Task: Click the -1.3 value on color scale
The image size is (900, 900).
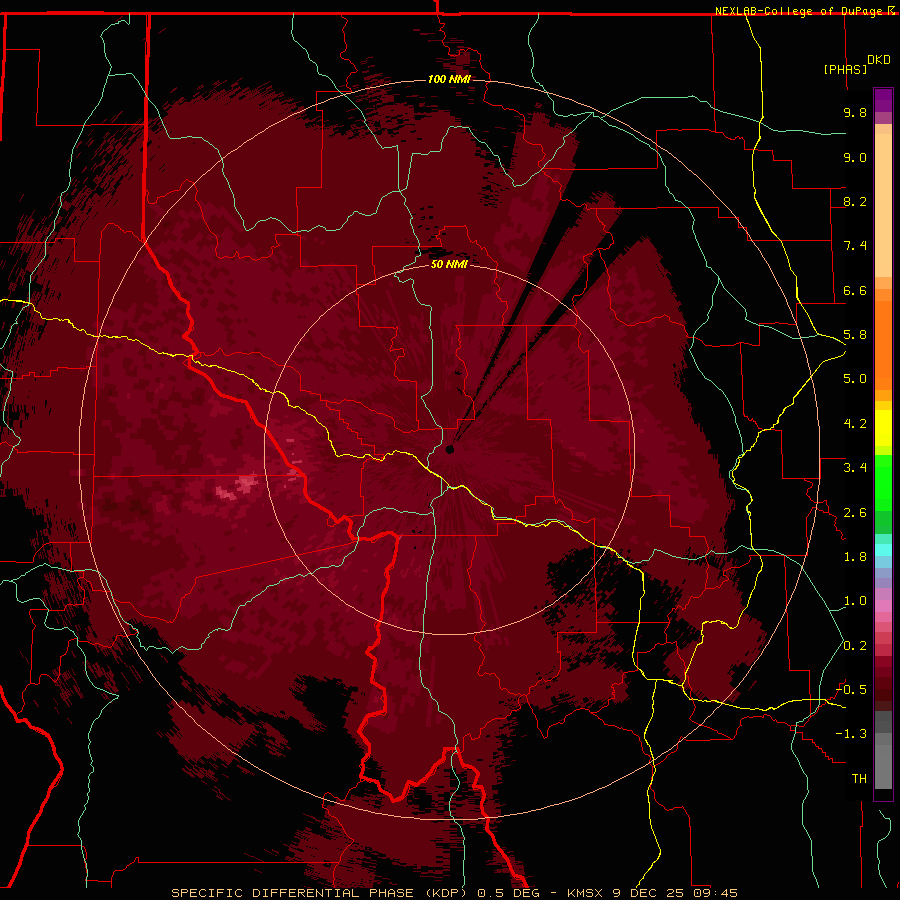Action: [851, 734]
